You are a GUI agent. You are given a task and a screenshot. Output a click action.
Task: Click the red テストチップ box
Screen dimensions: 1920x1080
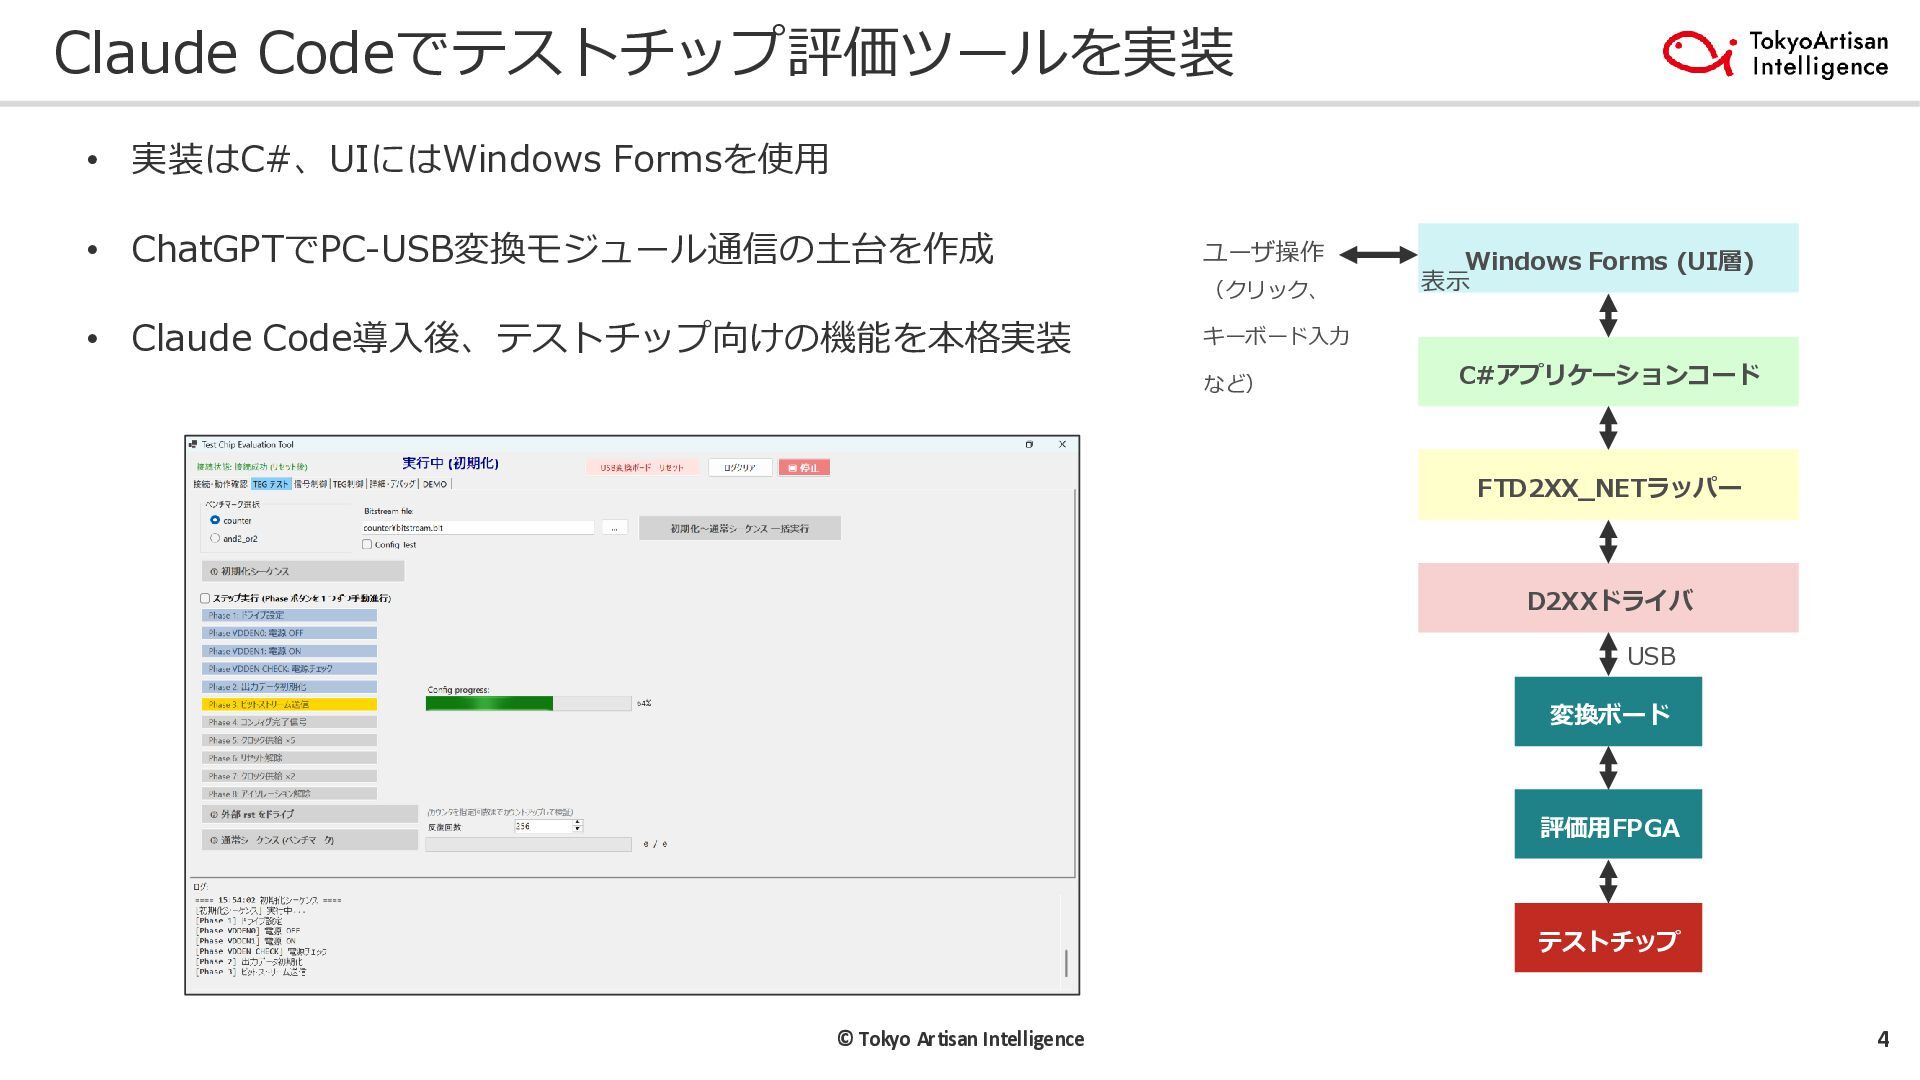click(x=1608, y=938)
